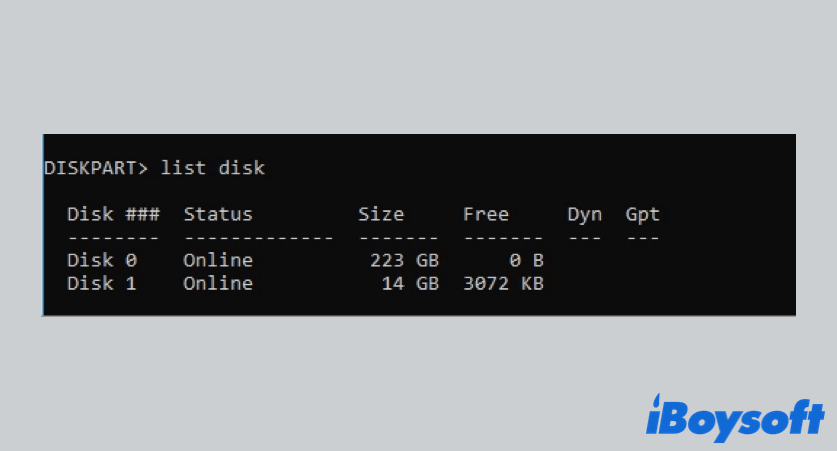
Task: Click the DISKPART> prompt text
Action: [x=96, y=168]
